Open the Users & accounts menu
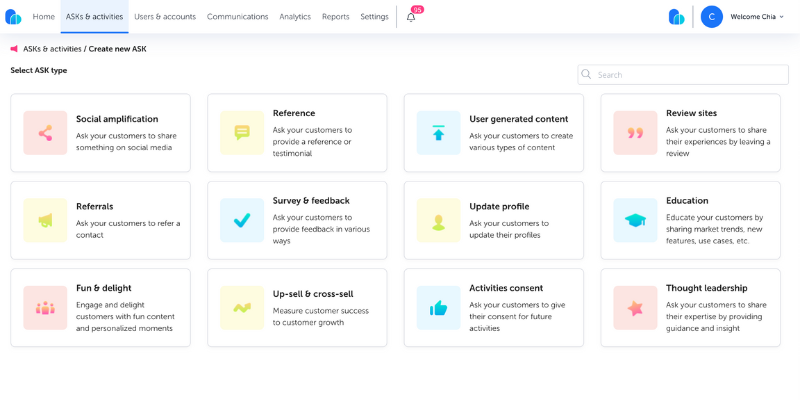Viewport: 800px width, 400px height. [165, 17]
